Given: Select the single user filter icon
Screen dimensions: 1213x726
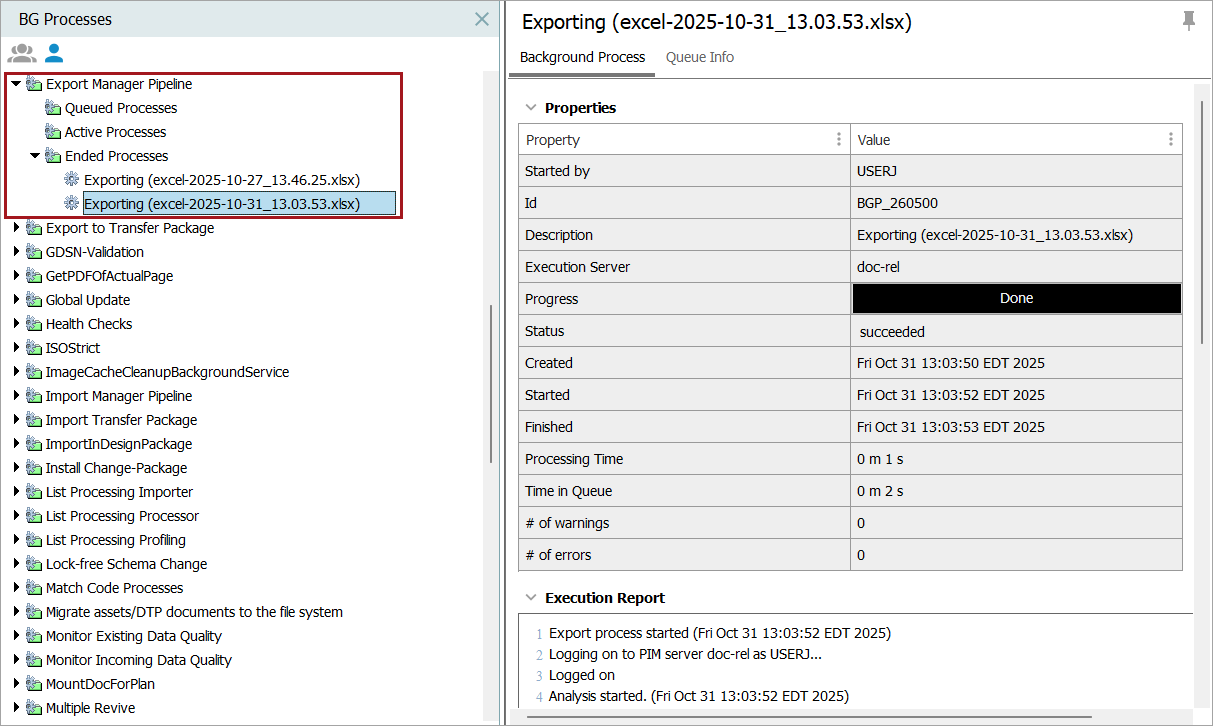Looking at the screenshot, I should point(54,54).
